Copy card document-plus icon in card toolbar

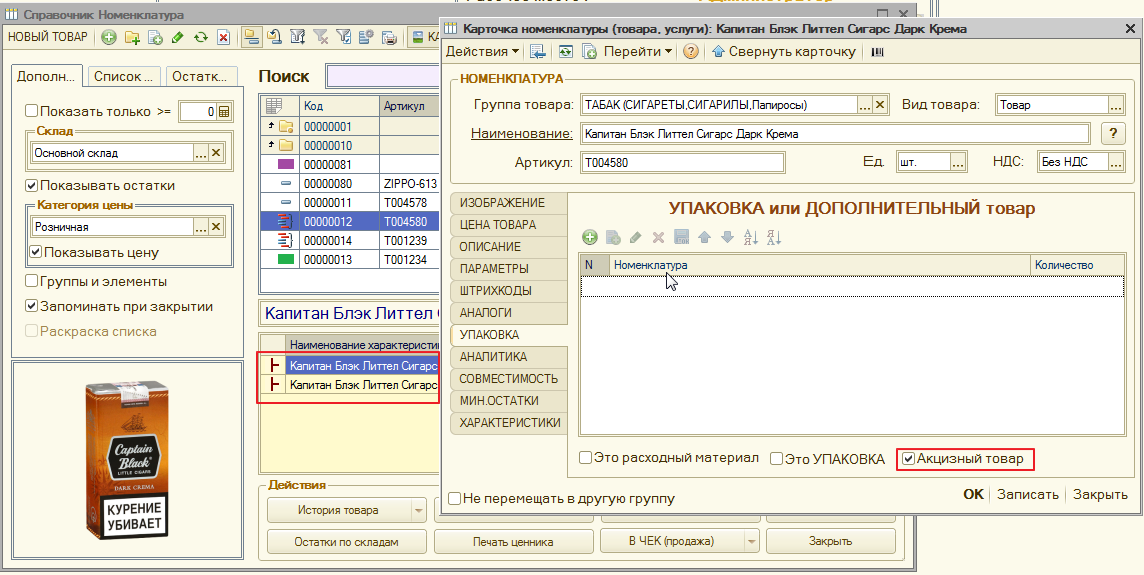[589, 51]
